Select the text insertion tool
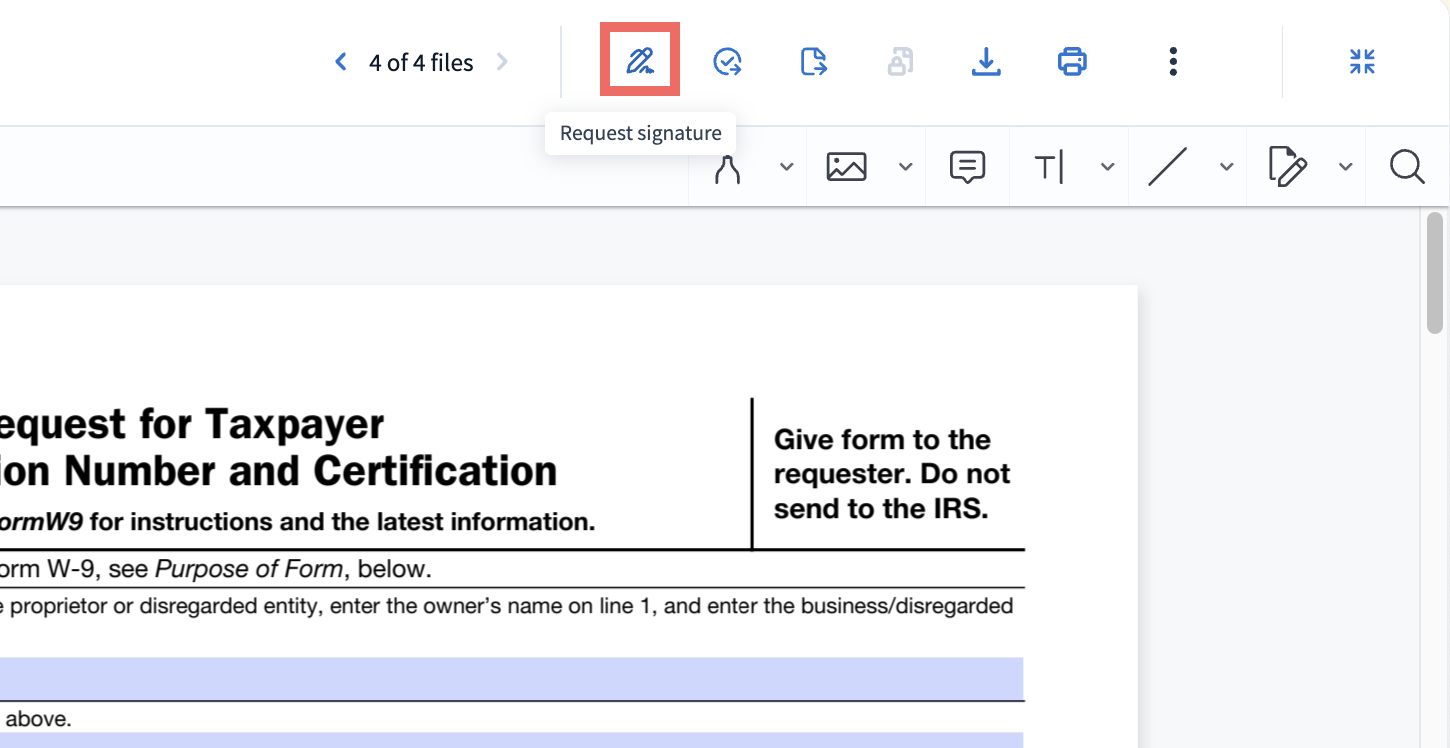Viewport: 1450px width, 748px height. pyautogui.click(x=1048, y=167)
